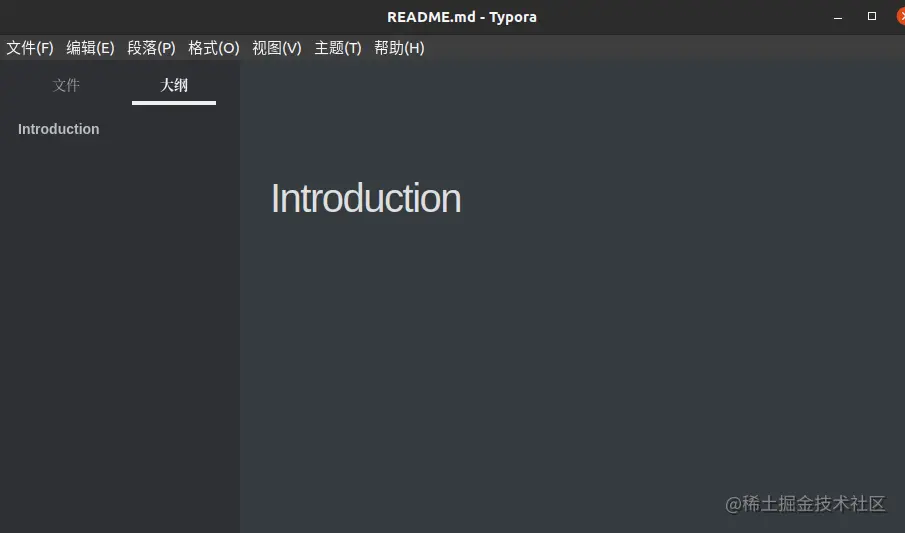Viewport: 905px width, 533px height.
Task: Jump to Introduction in the outline
Action: tap(58, 129)
